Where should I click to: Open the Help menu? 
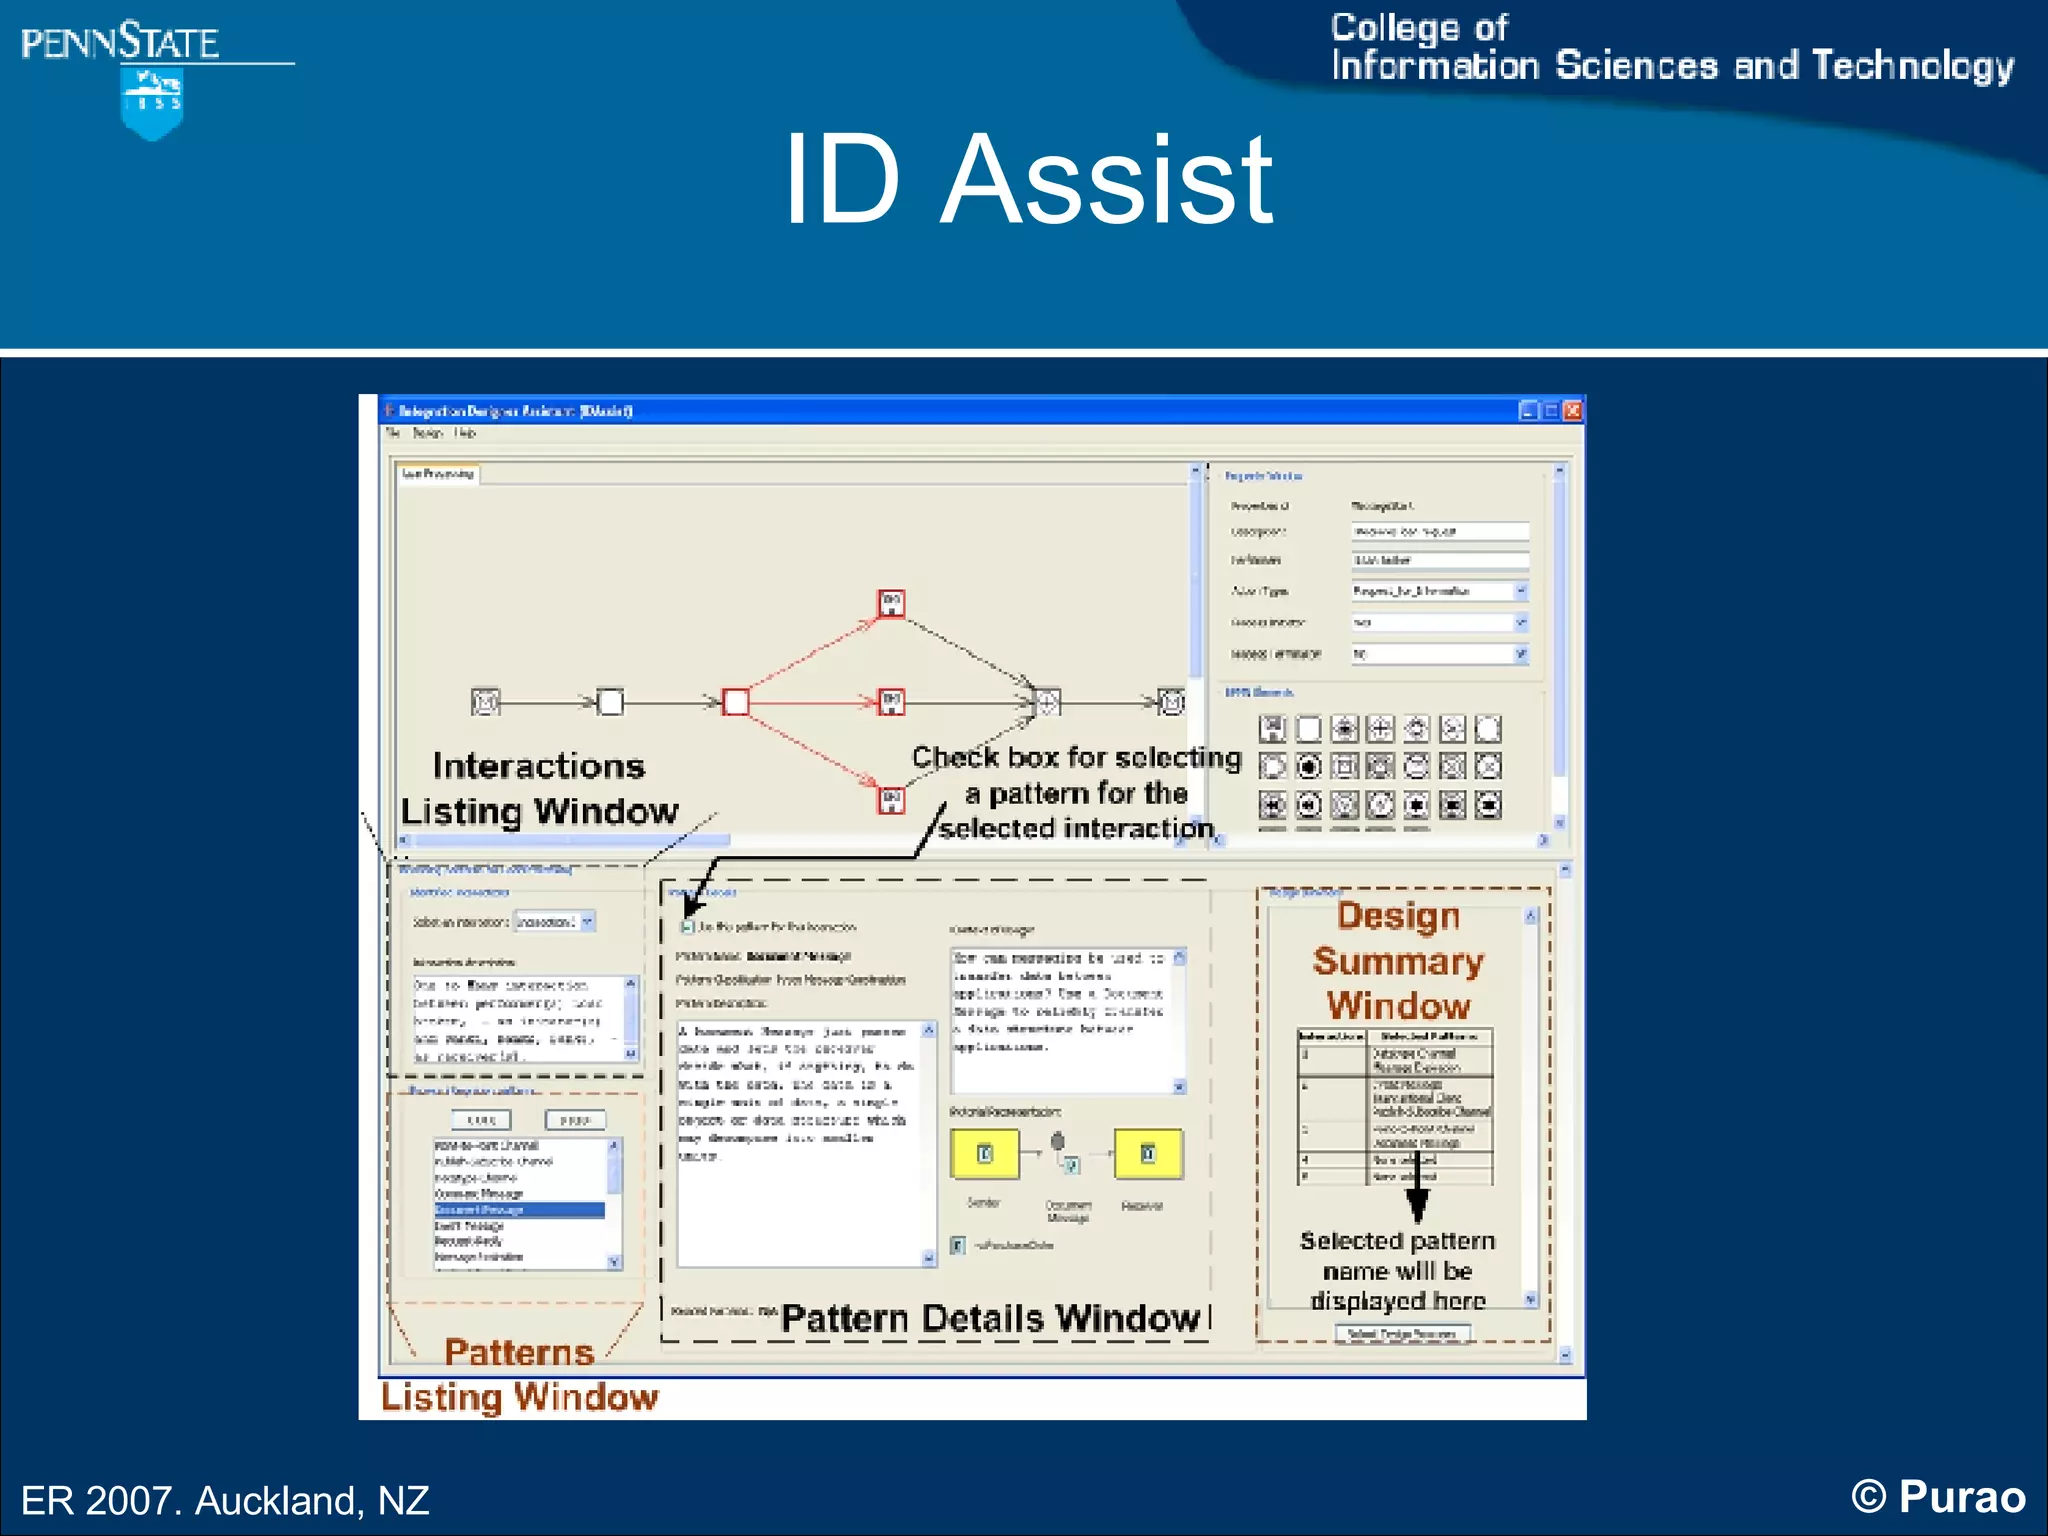click(x=465, y=433)
